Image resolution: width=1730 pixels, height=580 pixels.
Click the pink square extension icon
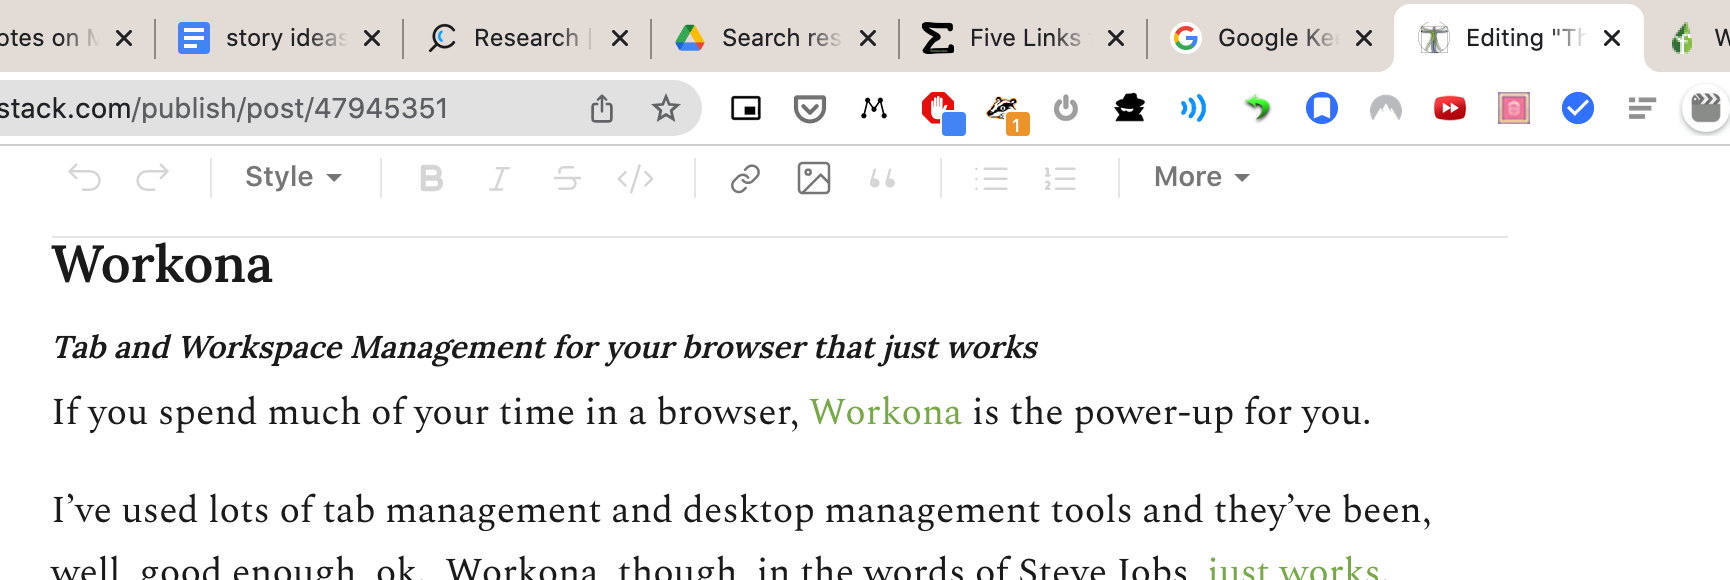[x=1514, y=108]
